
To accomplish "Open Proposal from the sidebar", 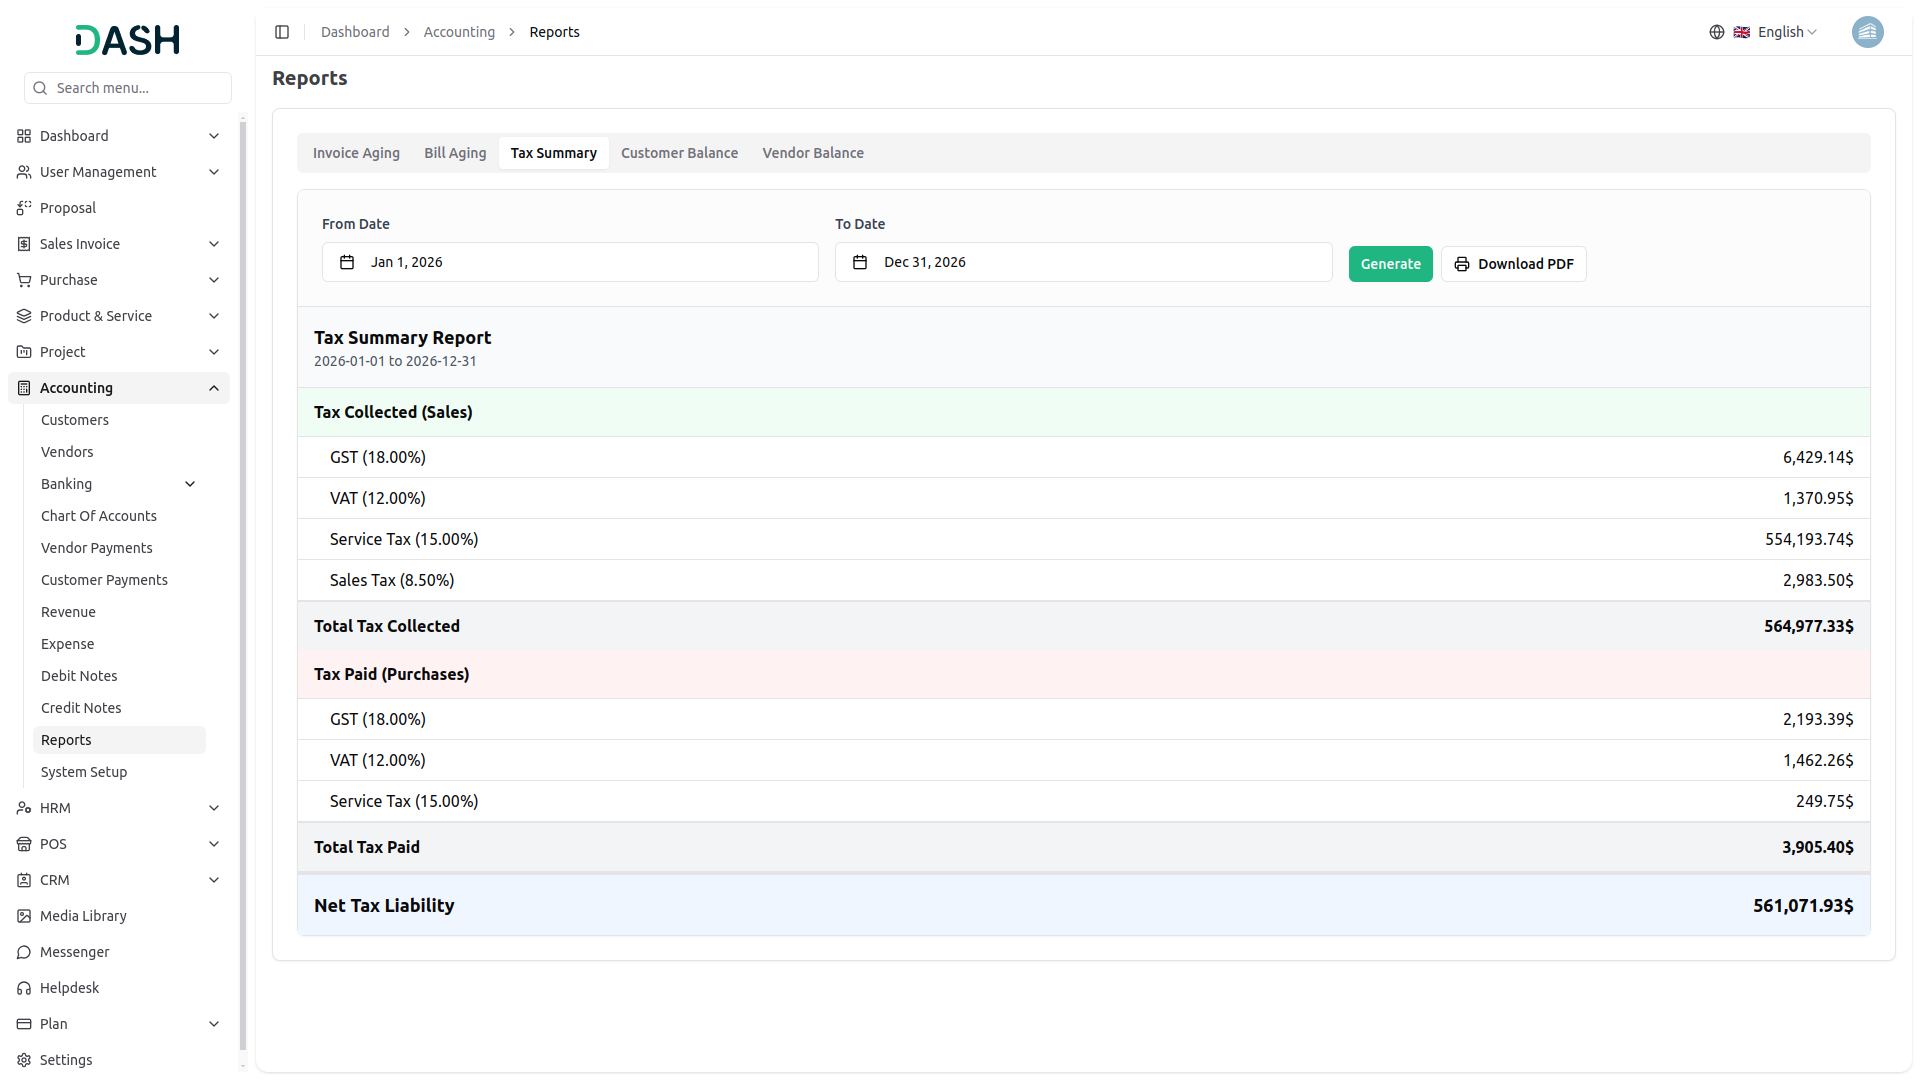I will point(68,208).
